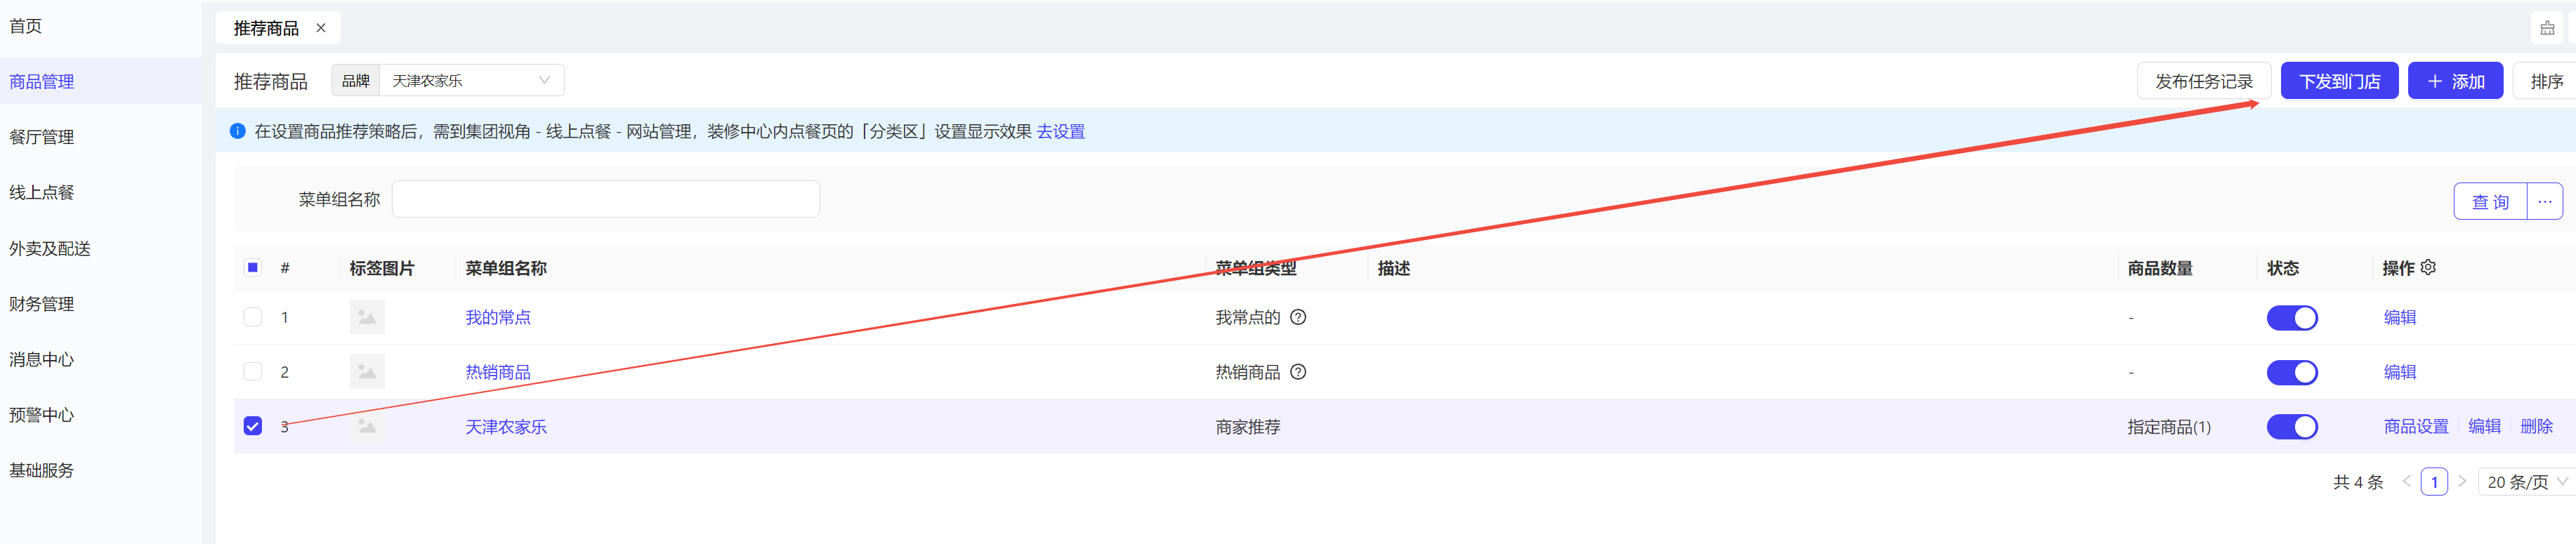The width and height of the screenshot is (2576, 544).
Task: Uncheck the 天津农家乐 row checkbox
Action: pyautogui.click(x=253, y=426)
